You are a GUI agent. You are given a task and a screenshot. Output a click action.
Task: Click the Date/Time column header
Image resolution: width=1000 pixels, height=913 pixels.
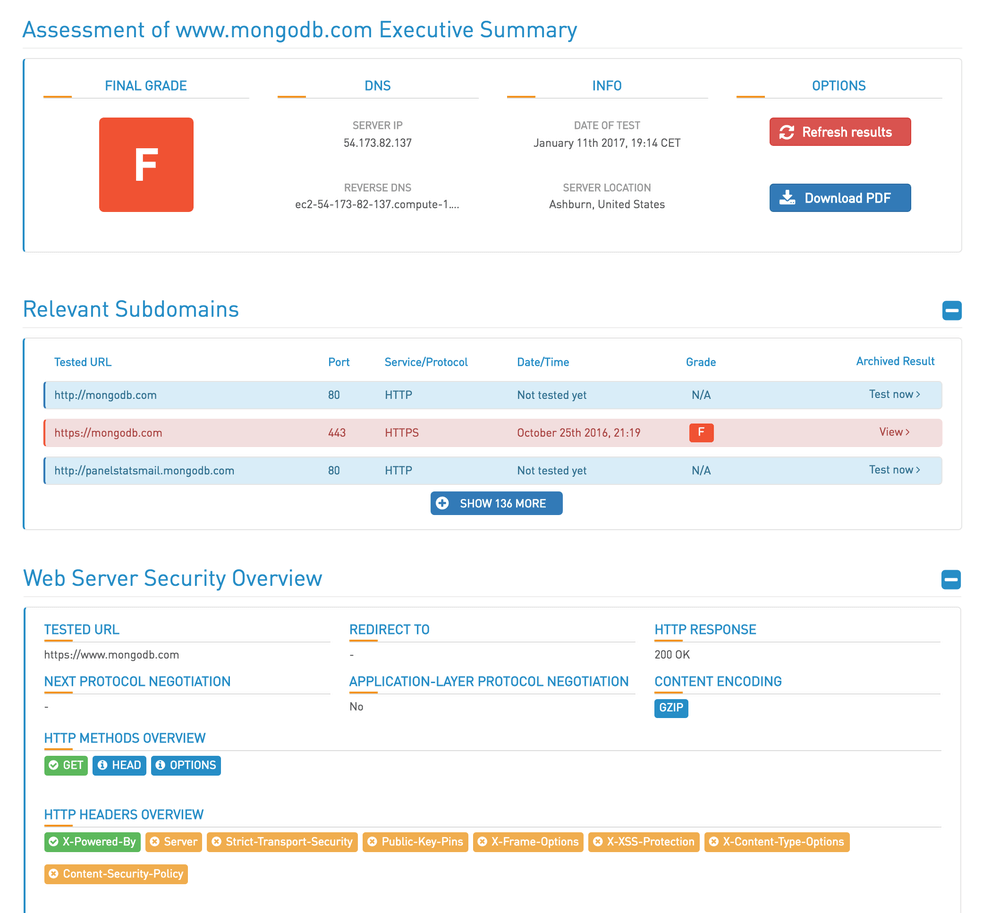click(543, 362)
